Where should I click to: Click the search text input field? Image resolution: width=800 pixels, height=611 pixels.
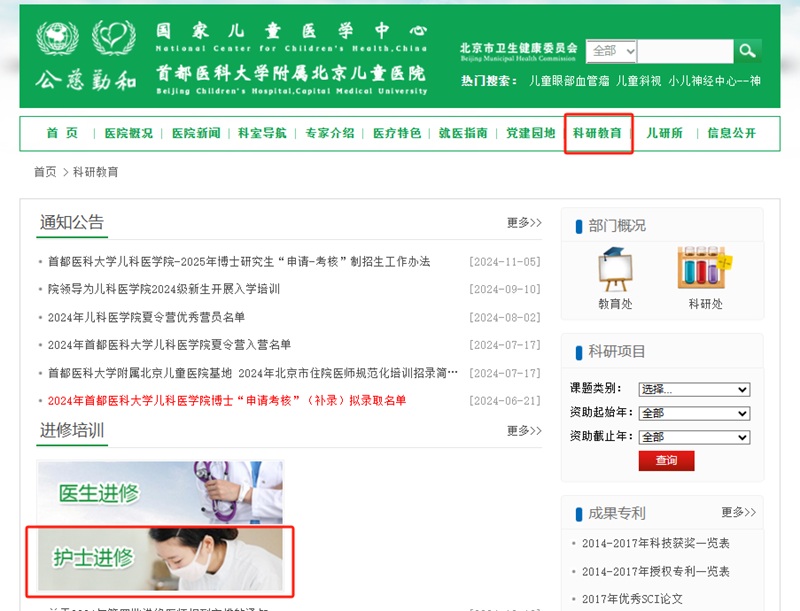[685, 51]
